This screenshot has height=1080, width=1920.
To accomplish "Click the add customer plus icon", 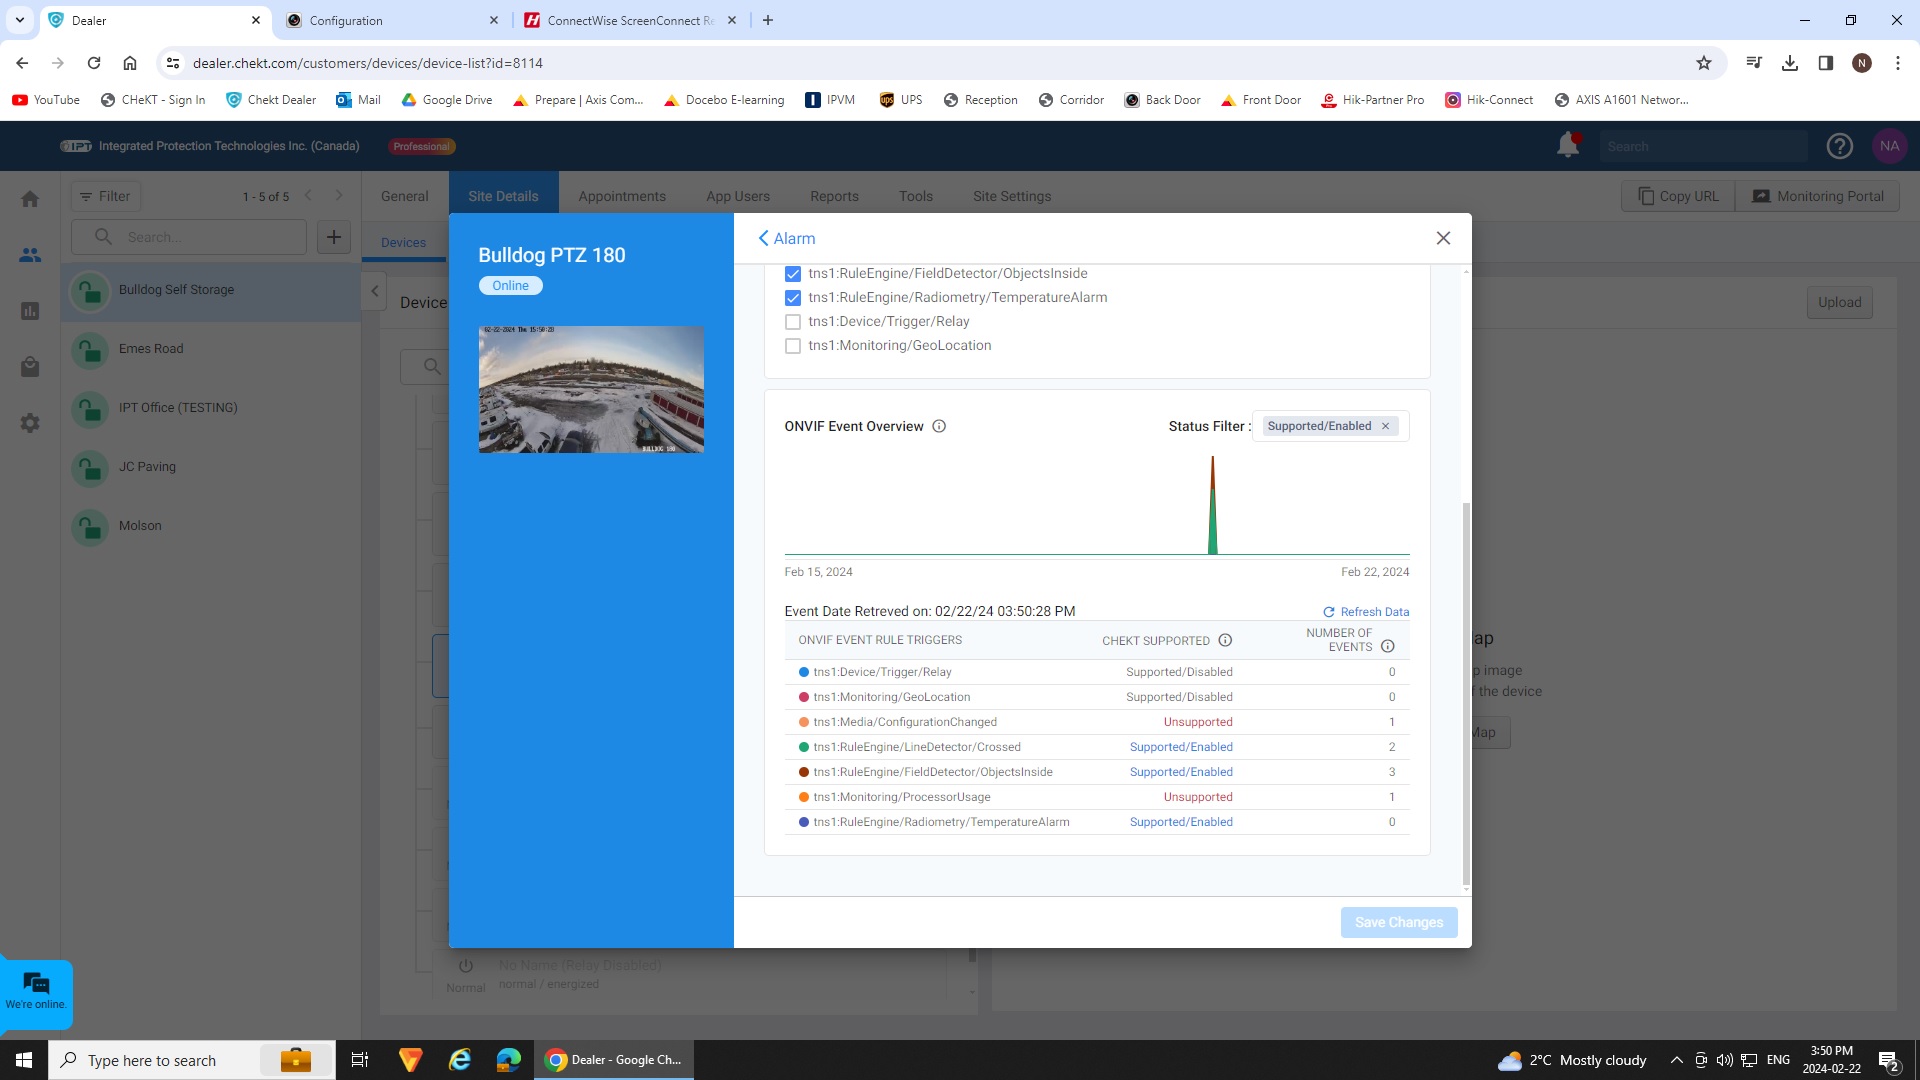I will [x=334, y=237].
